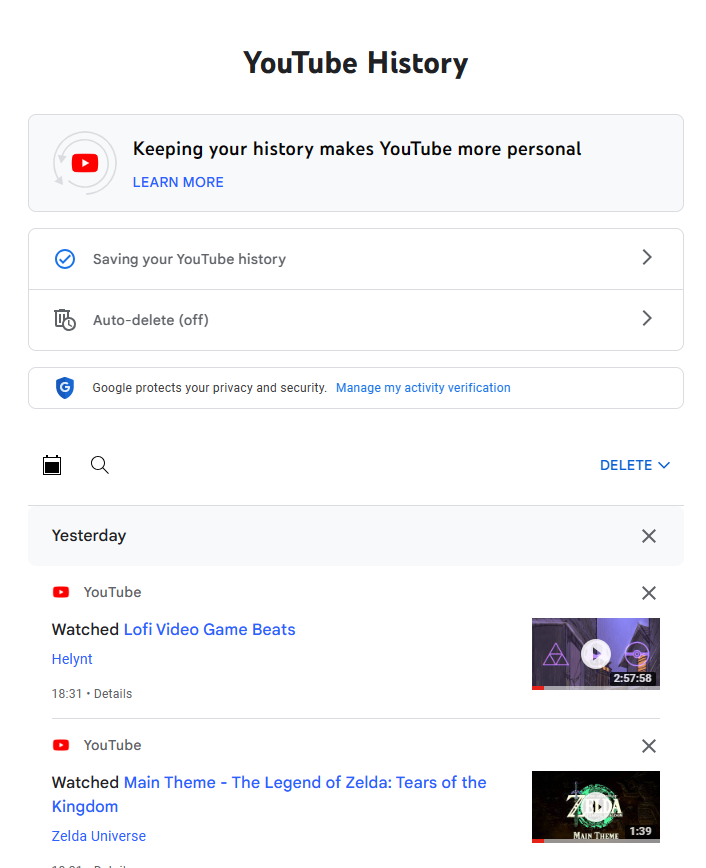Search history using the magnifier icon

pos(100,465)
